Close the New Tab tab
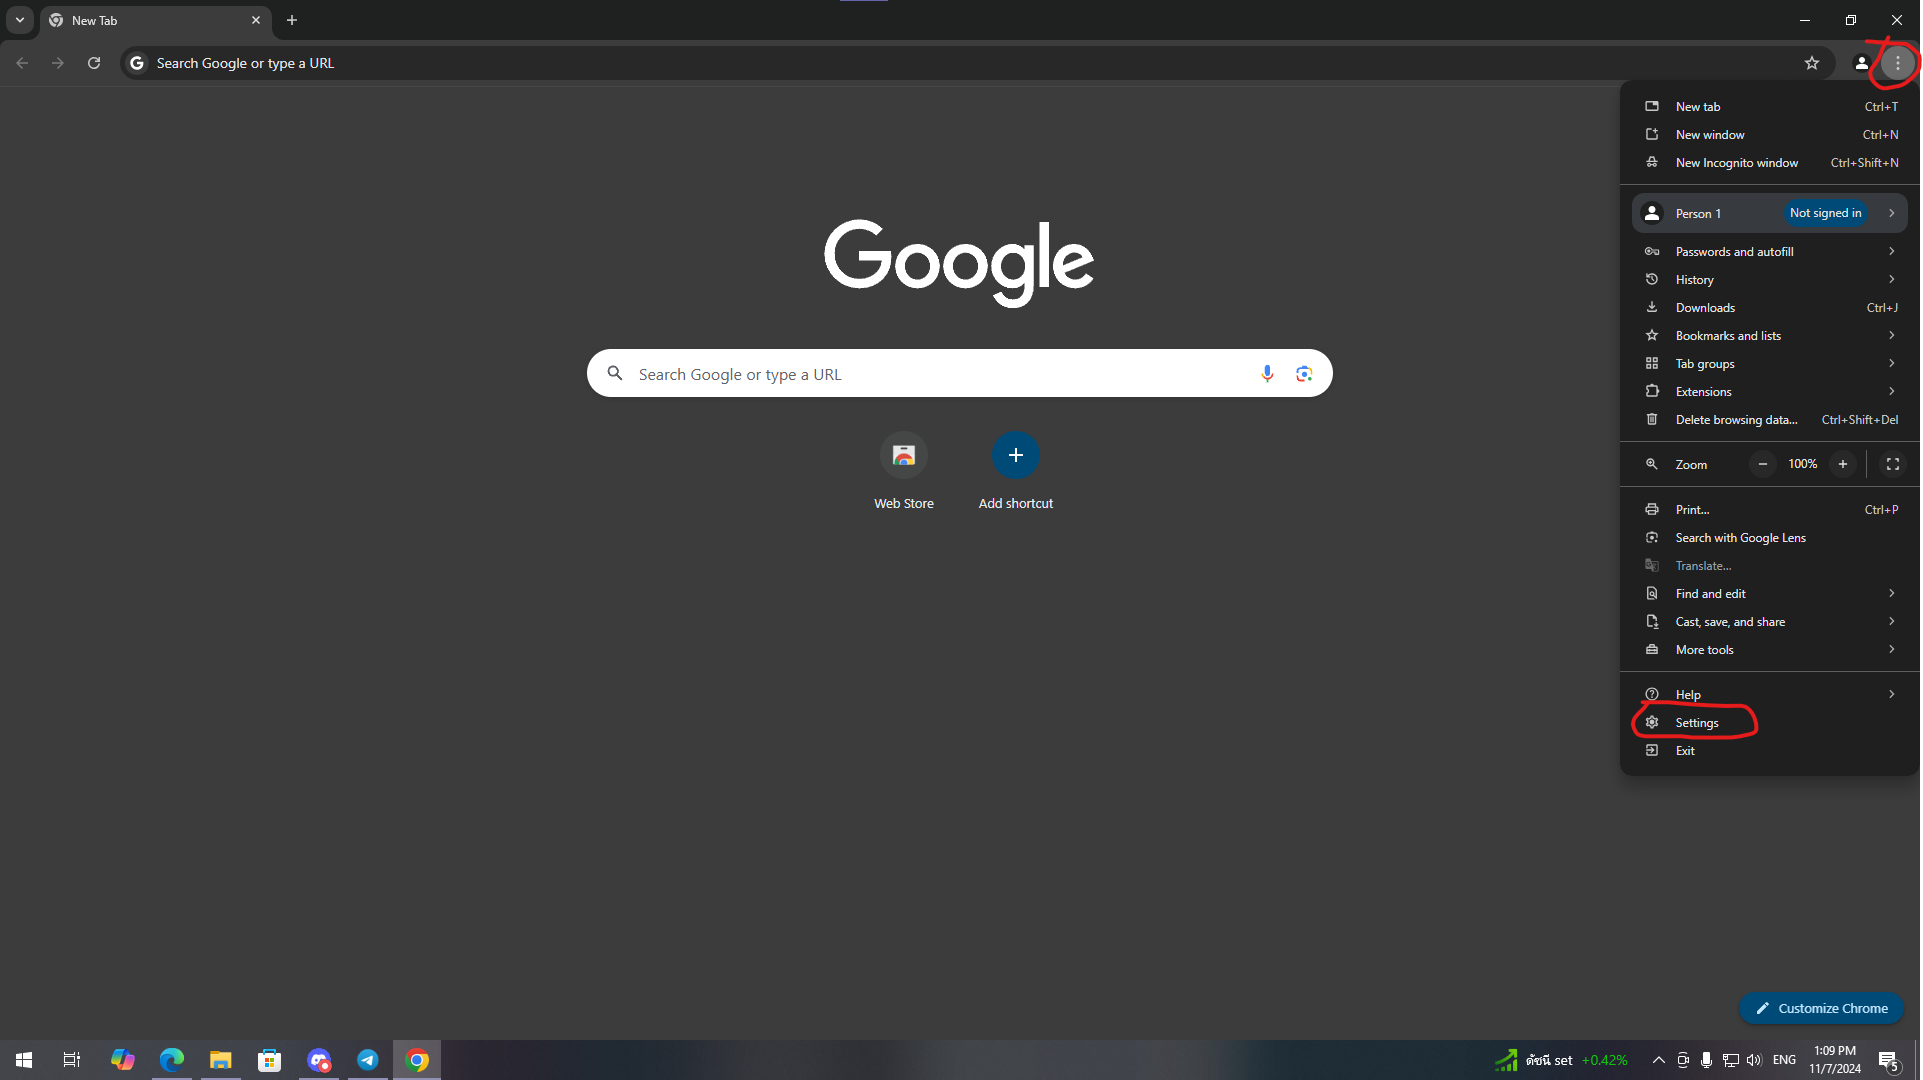 click(256, 20)
